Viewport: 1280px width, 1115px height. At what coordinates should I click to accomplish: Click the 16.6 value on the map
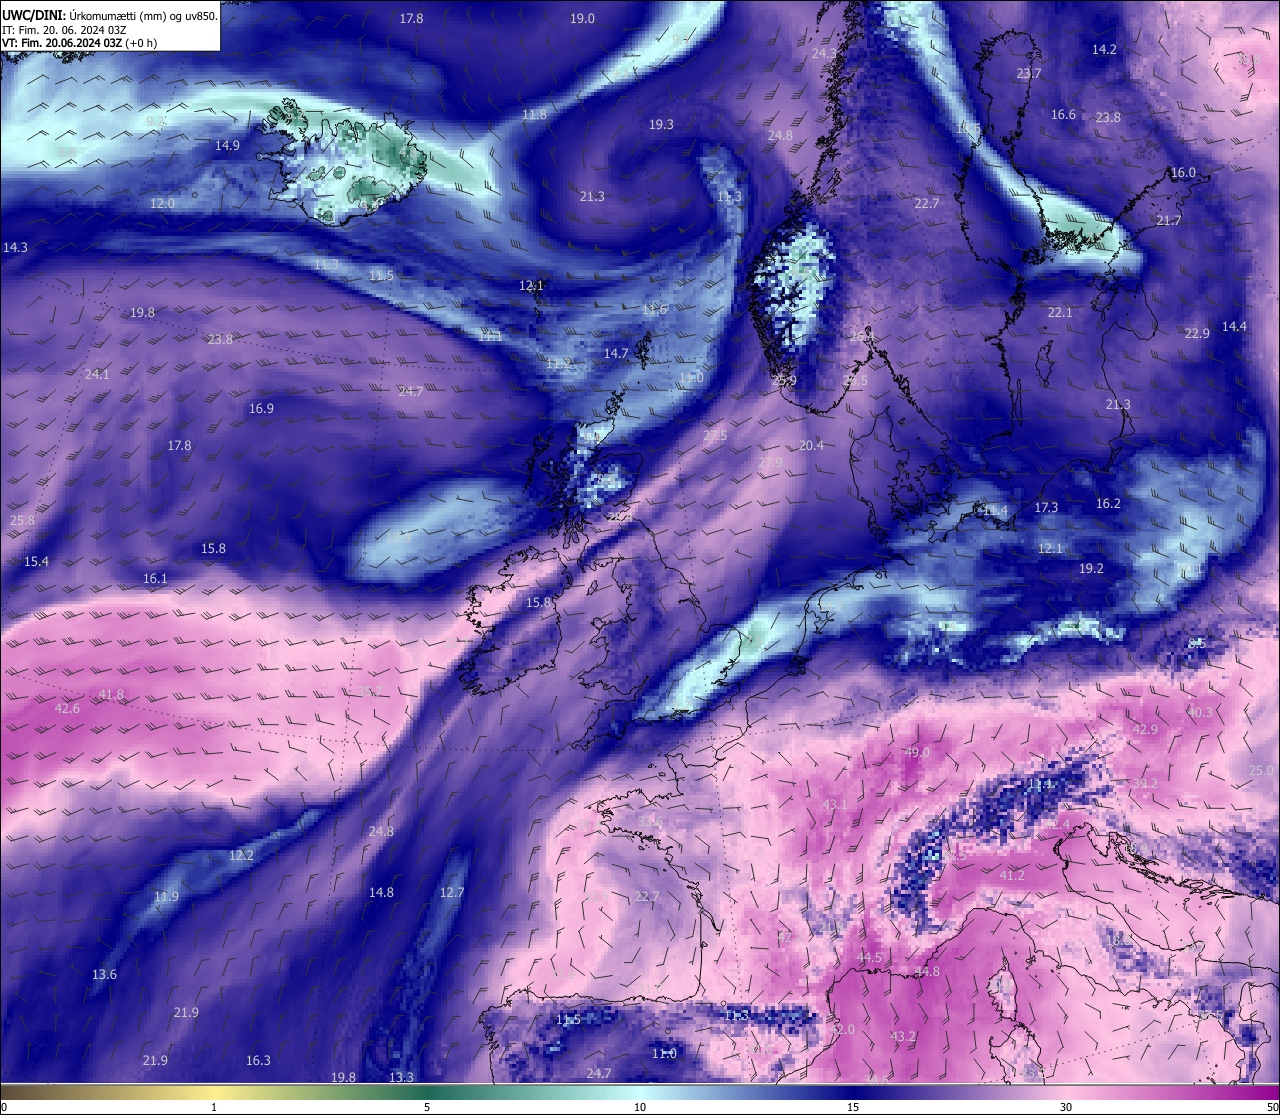tap(1063, 114)
